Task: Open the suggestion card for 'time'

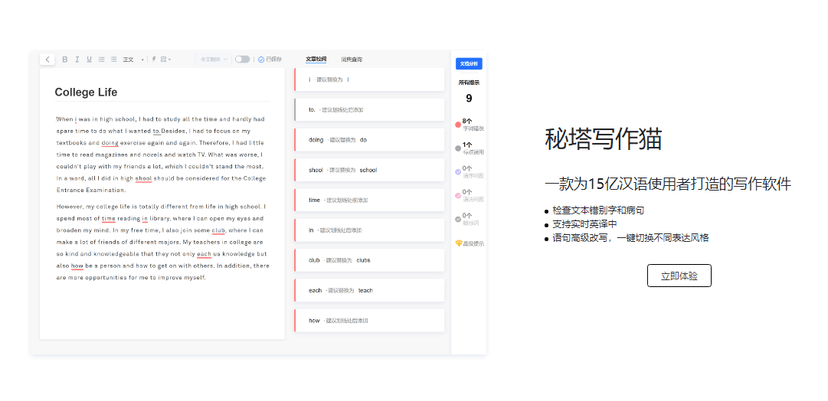Action: click(369, 200)
